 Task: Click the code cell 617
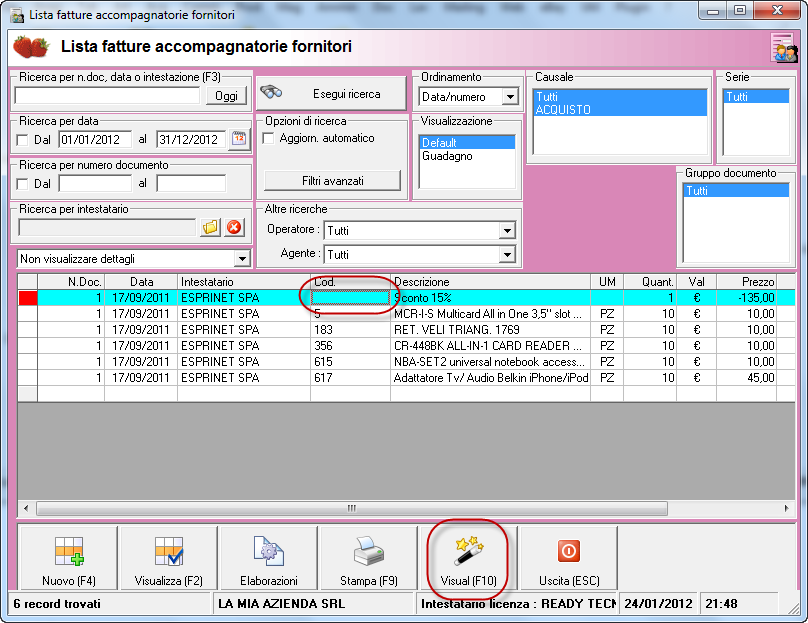[350, 378]
